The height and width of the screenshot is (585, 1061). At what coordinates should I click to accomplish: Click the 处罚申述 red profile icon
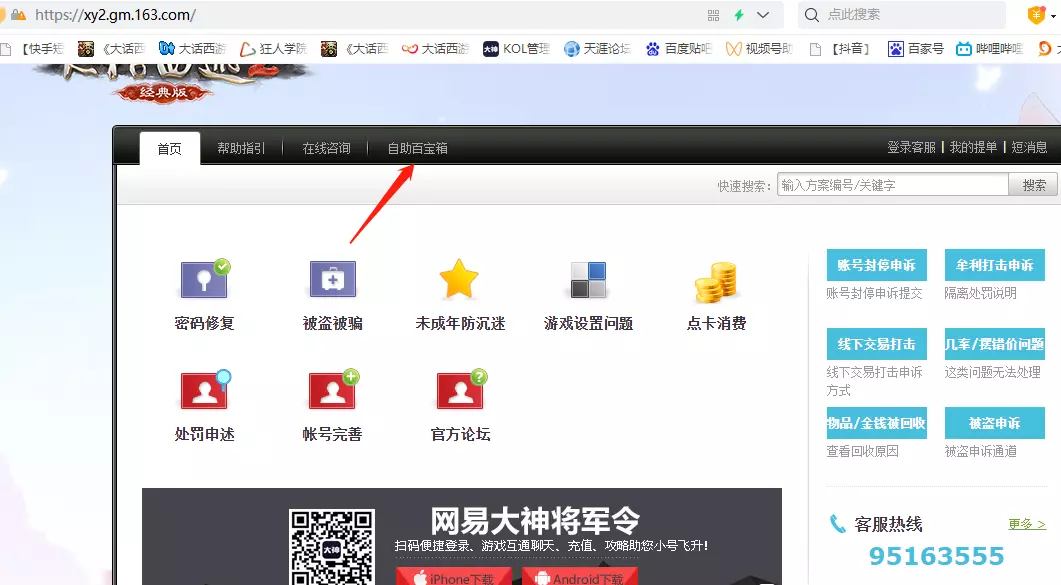tap(204, 391)
